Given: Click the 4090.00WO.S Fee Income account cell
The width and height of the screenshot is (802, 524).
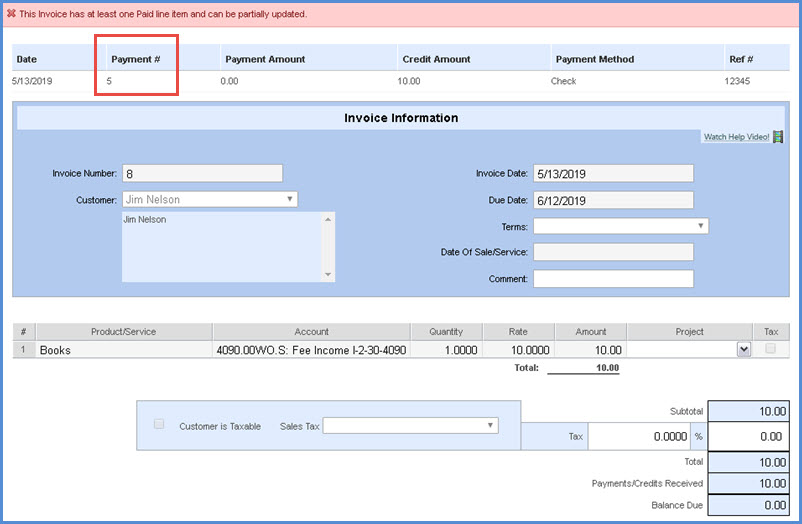Looking at the screenshot, I should pos(311,350).
